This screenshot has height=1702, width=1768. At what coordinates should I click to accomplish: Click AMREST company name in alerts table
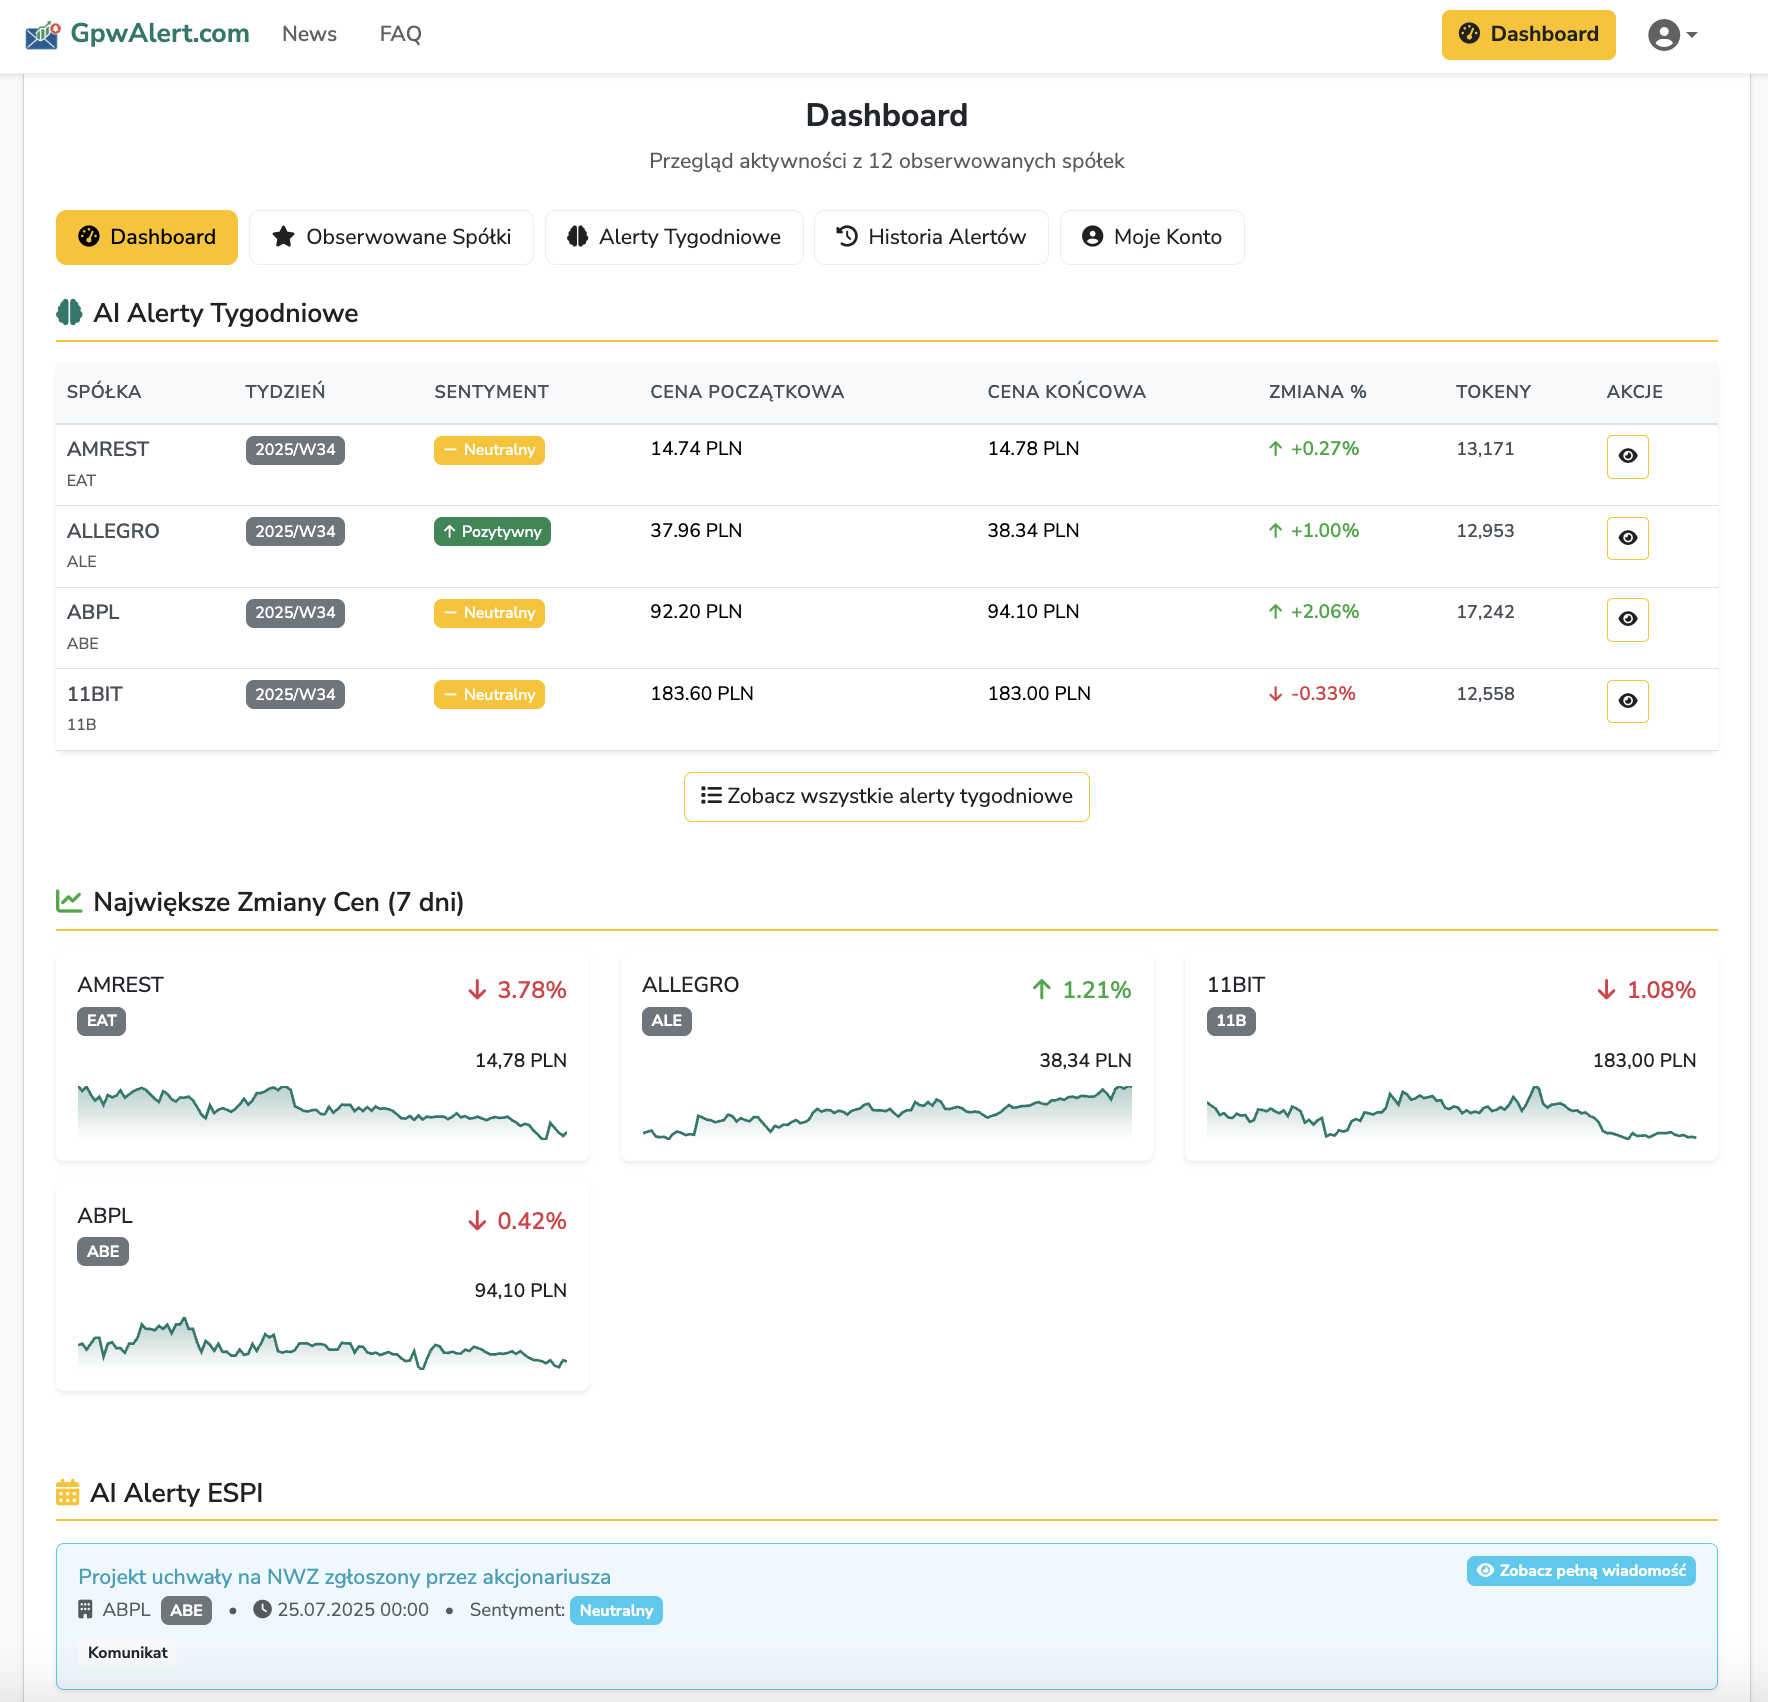[108, 449]
